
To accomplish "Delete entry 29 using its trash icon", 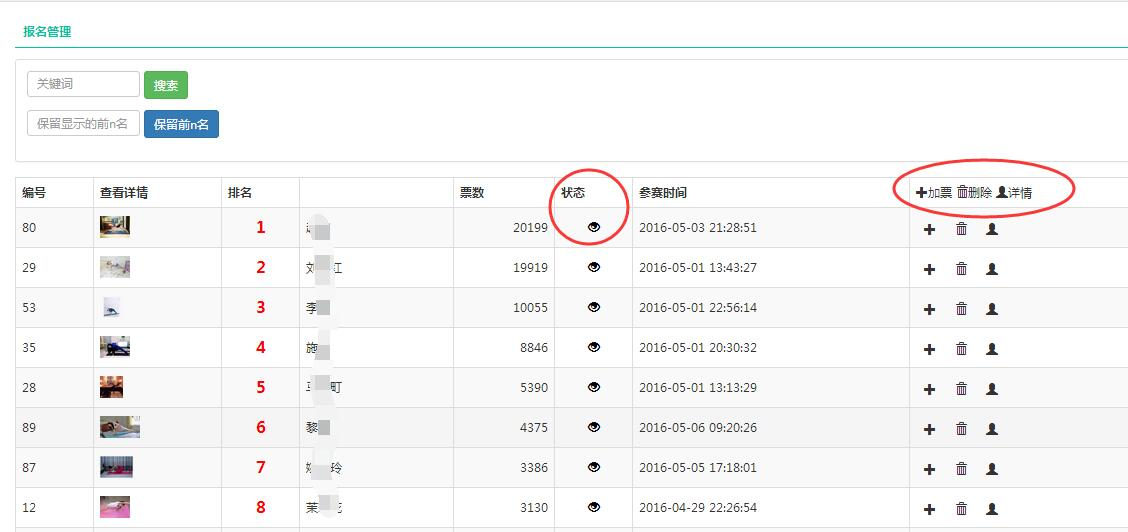I will click(961, 269).
